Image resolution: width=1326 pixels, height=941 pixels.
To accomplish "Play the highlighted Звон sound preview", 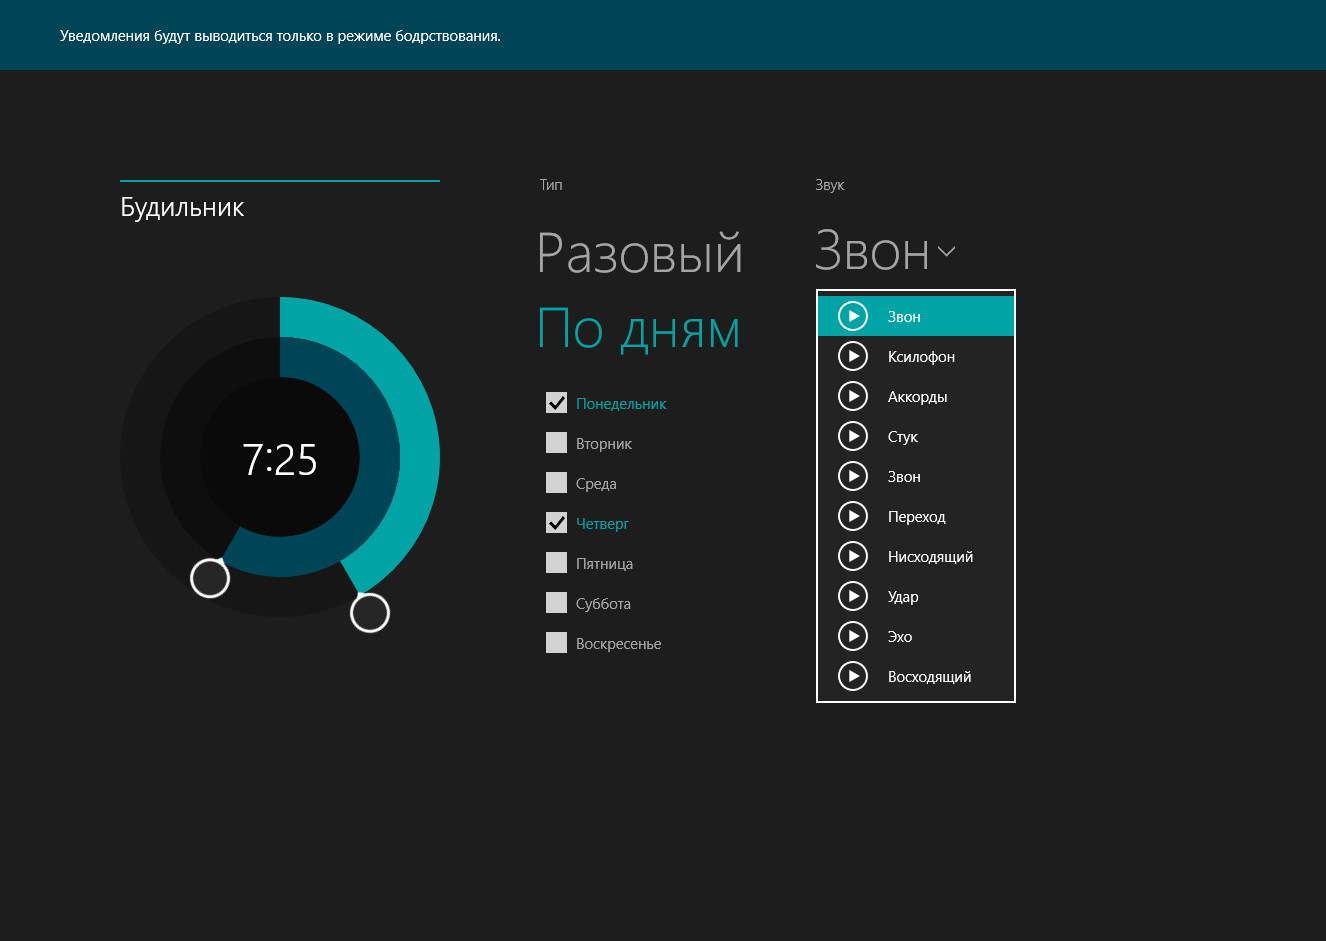I will click(853, 316).
